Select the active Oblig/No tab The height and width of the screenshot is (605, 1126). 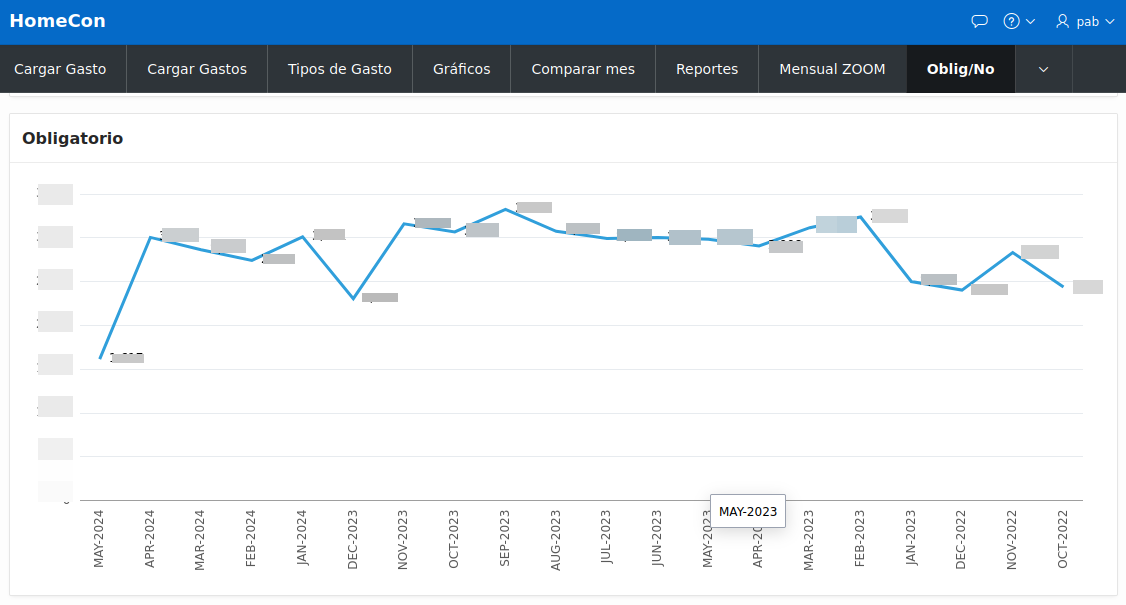pos(960,69)
